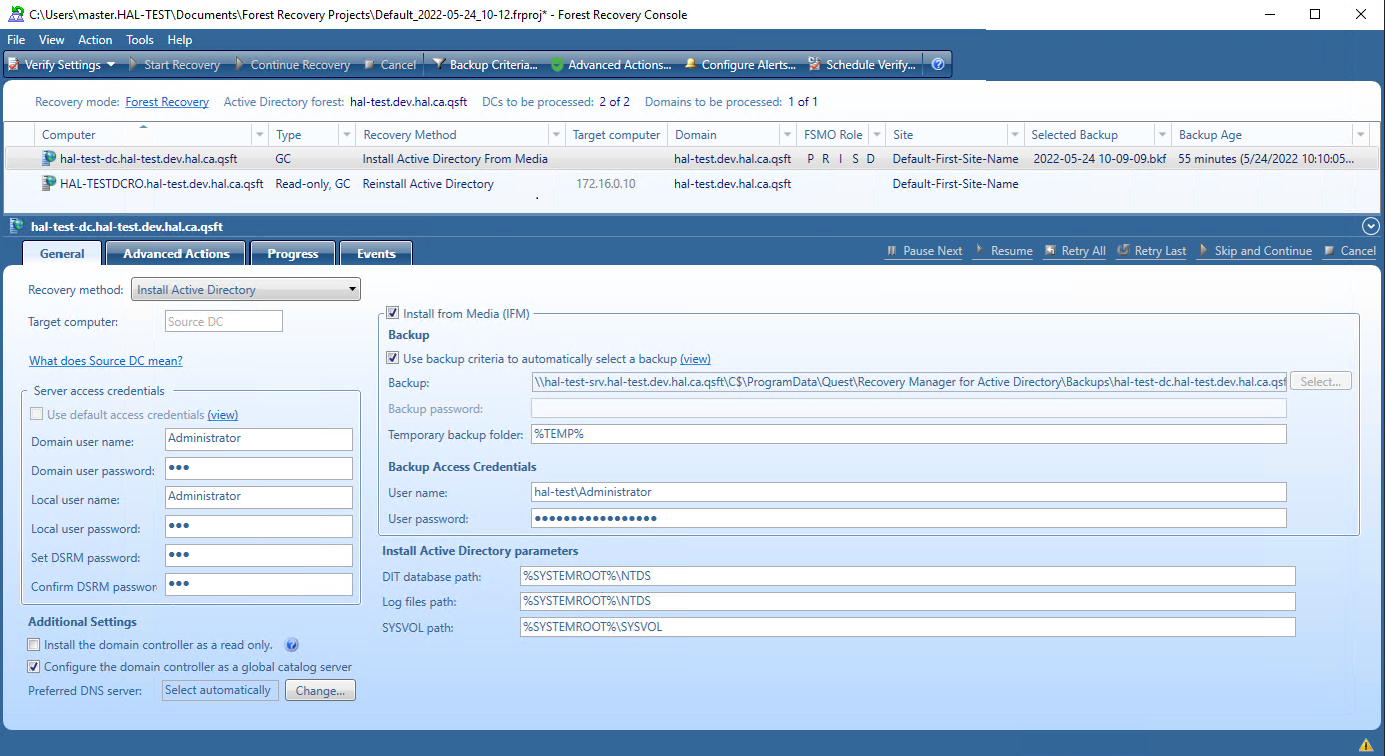Click the DIT database path field
1385x756 pixels.
coord(907,576)
